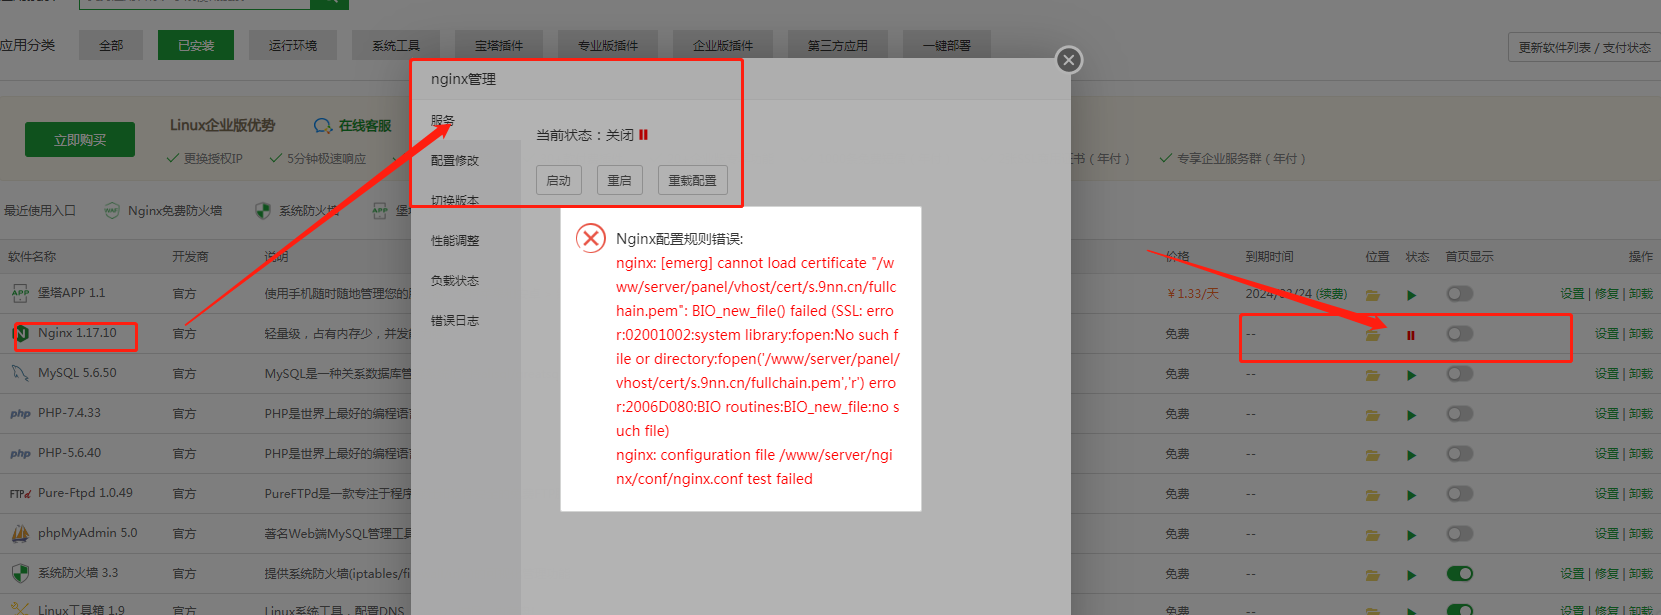1661x615 pixels.
Task: Click the Nginx 1.17.10 logo icon
Action: [21, 333]
